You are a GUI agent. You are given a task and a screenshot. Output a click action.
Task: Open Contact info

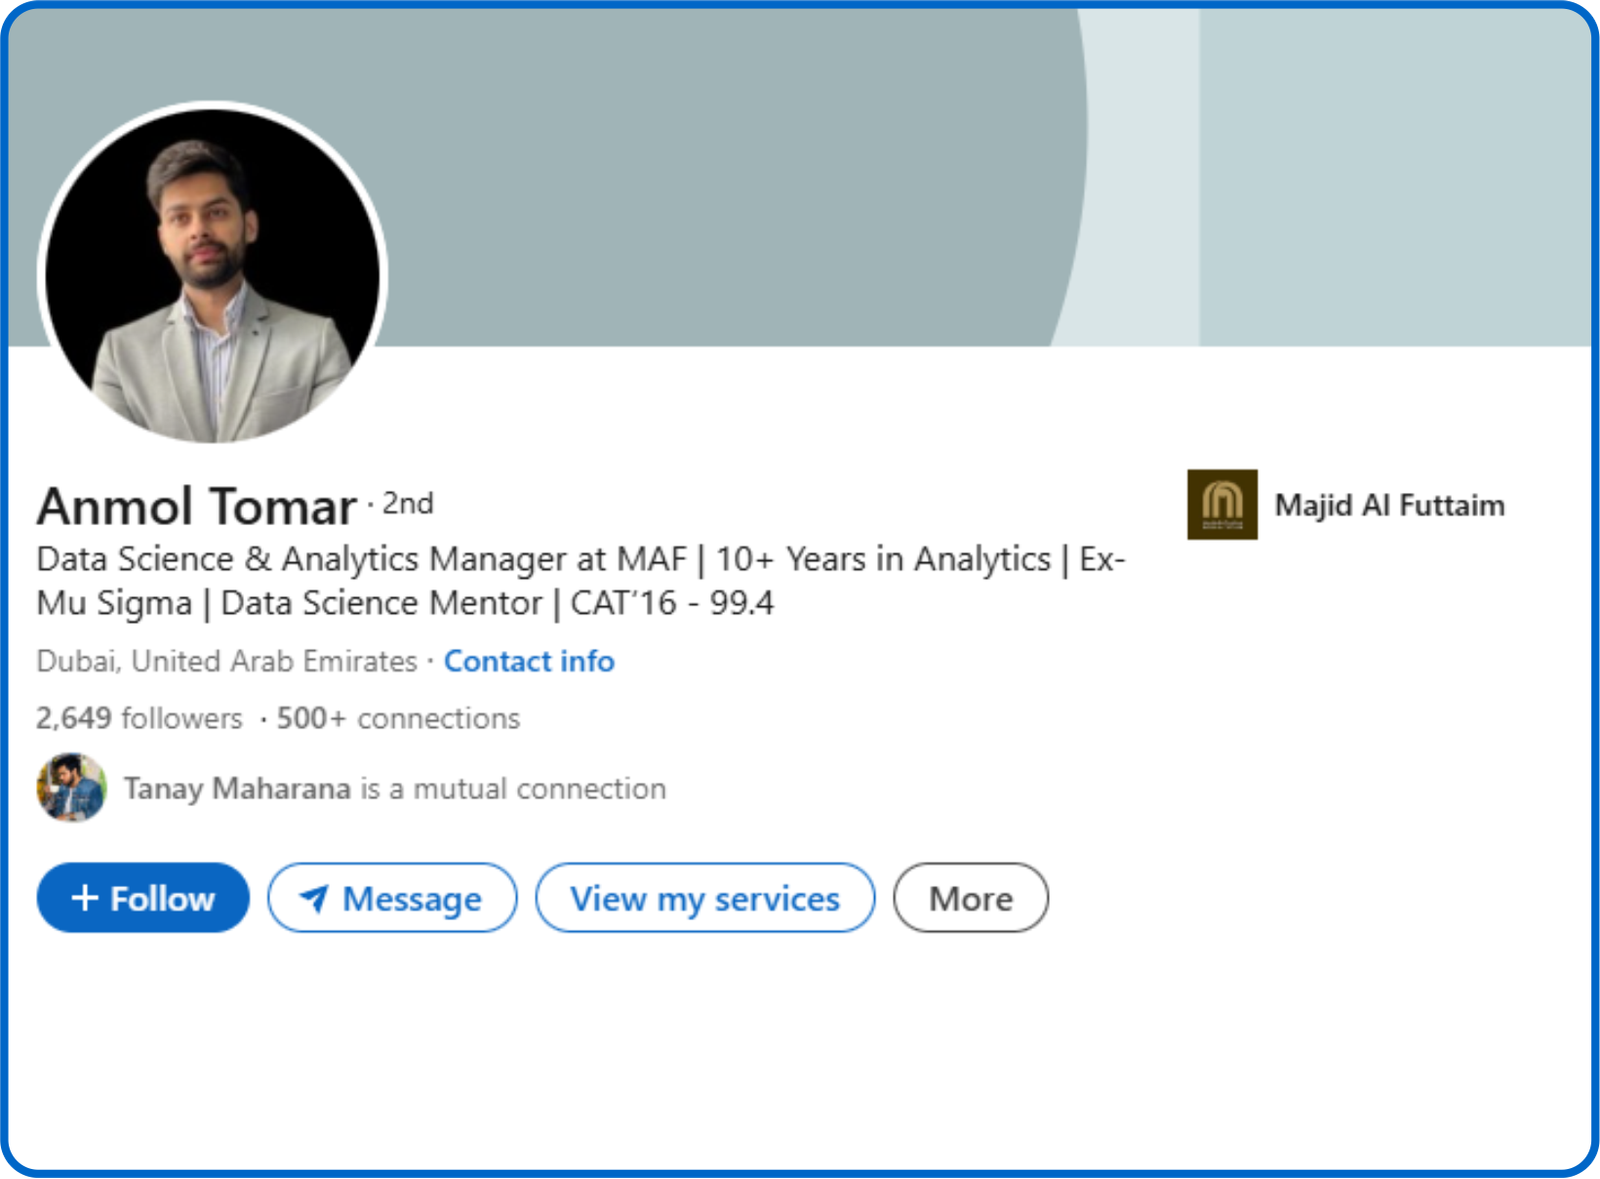click(529, 661)
